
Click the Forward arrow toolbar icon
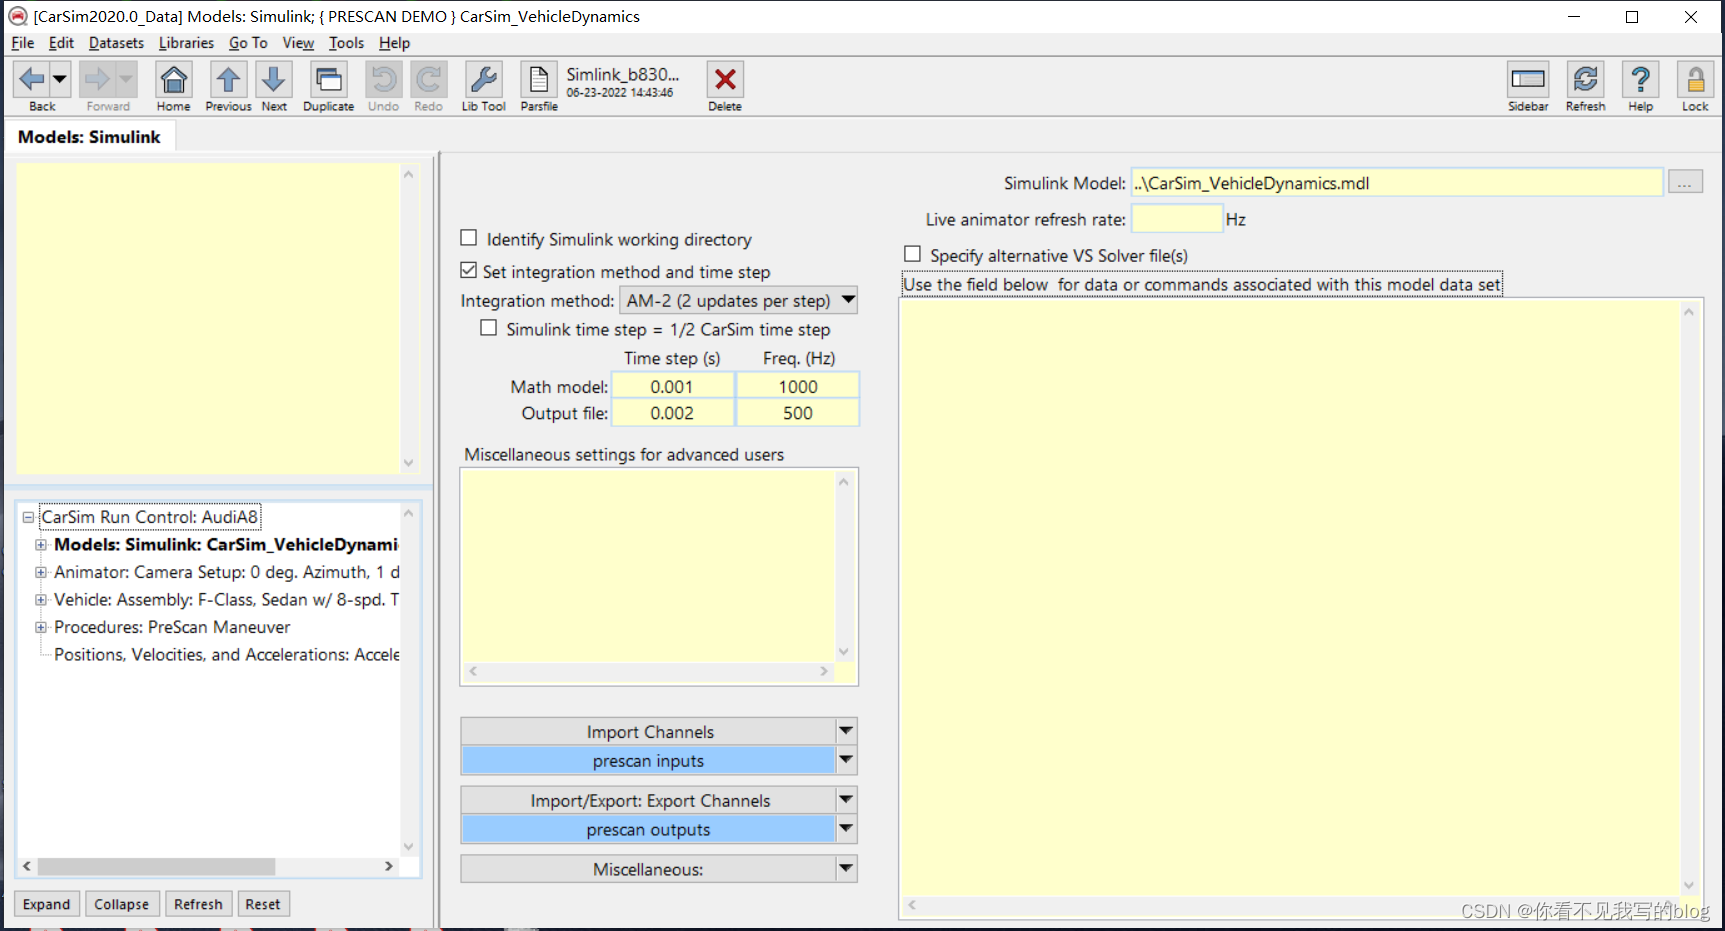[97, 79]
